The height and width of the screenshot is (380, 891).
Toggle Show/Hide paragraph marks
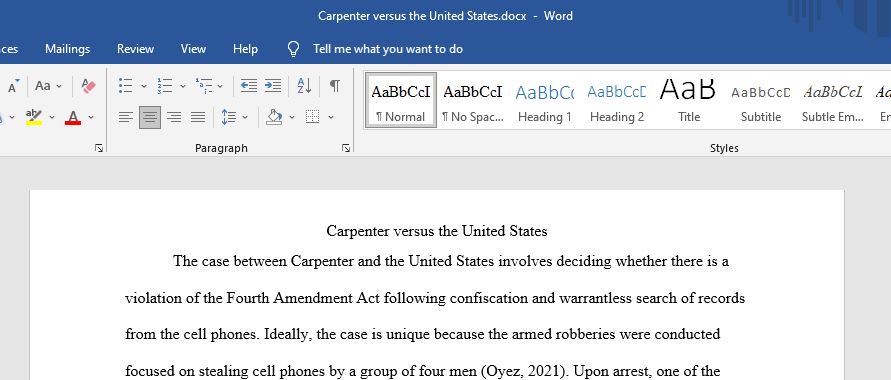(x=335, y=86)
